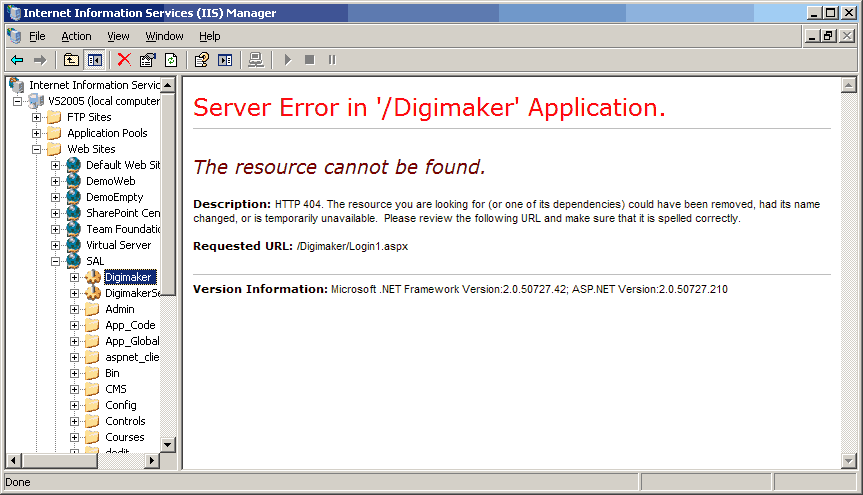The height and width of the screenshot is (495, 863).
Task: Click the Refresh toolbar icon
Action: pyautogui.click(x=171, y=60)
